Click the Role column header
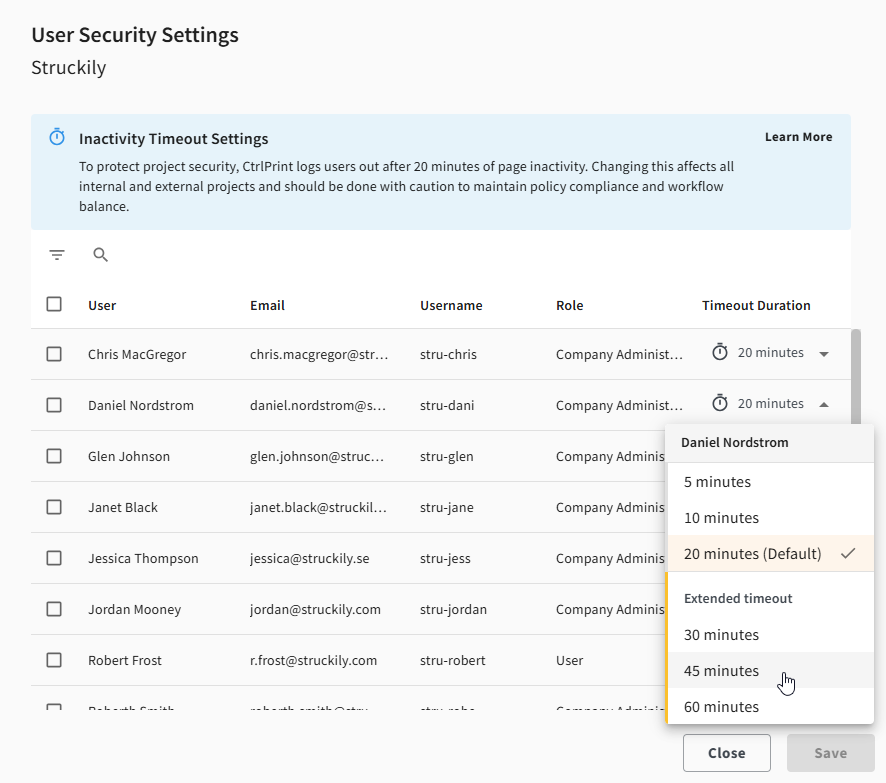This screenshot has height=783, width=886. 569,305
